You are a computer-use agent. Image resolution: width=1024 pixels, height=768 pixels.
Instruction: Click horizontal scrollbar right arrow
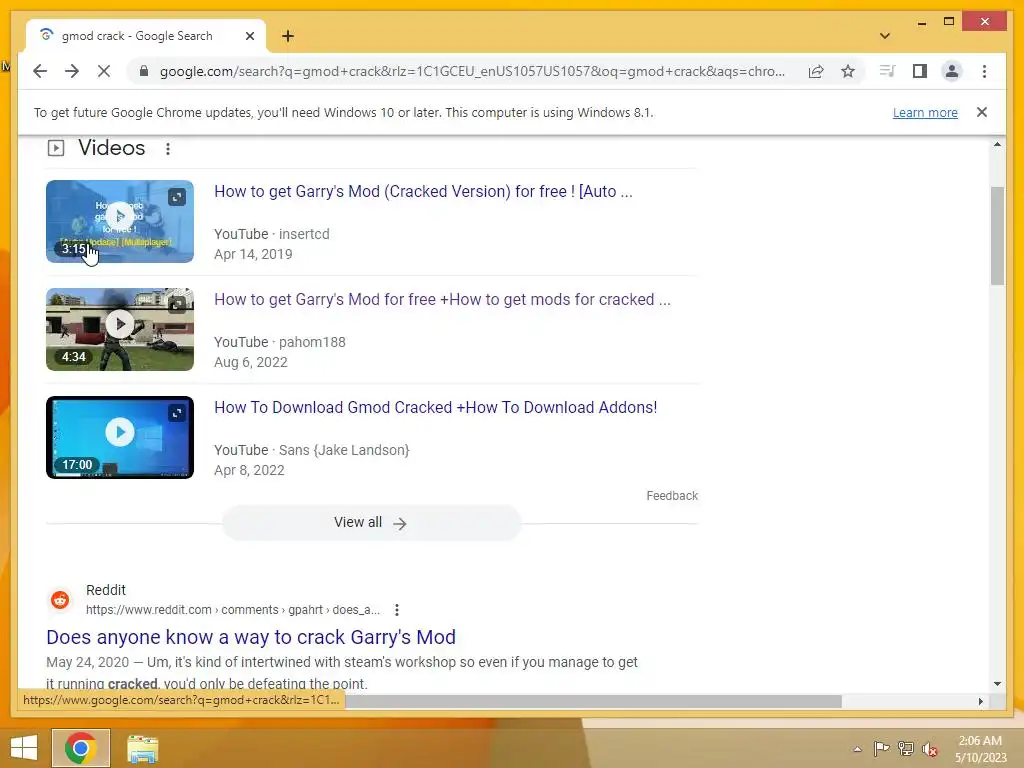point(980,701)
